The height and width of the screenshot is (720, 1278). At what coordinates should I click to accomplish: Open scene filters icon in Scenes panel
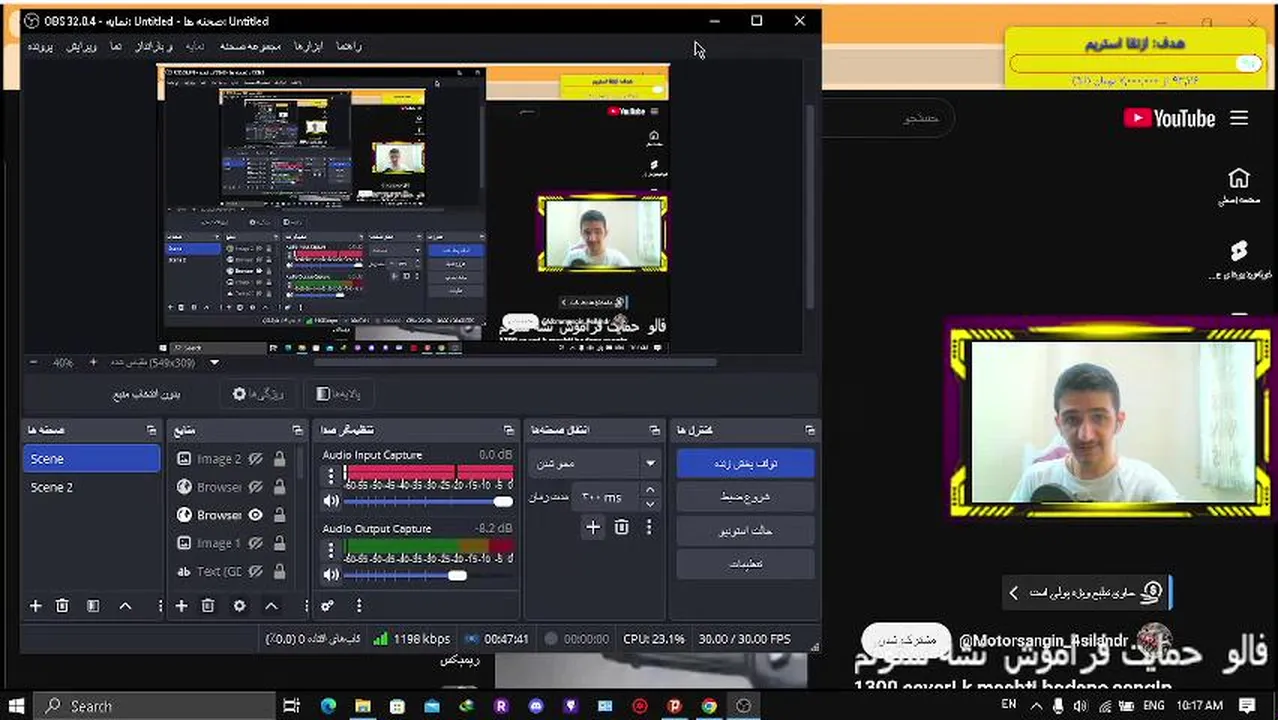tap(93, 606)
